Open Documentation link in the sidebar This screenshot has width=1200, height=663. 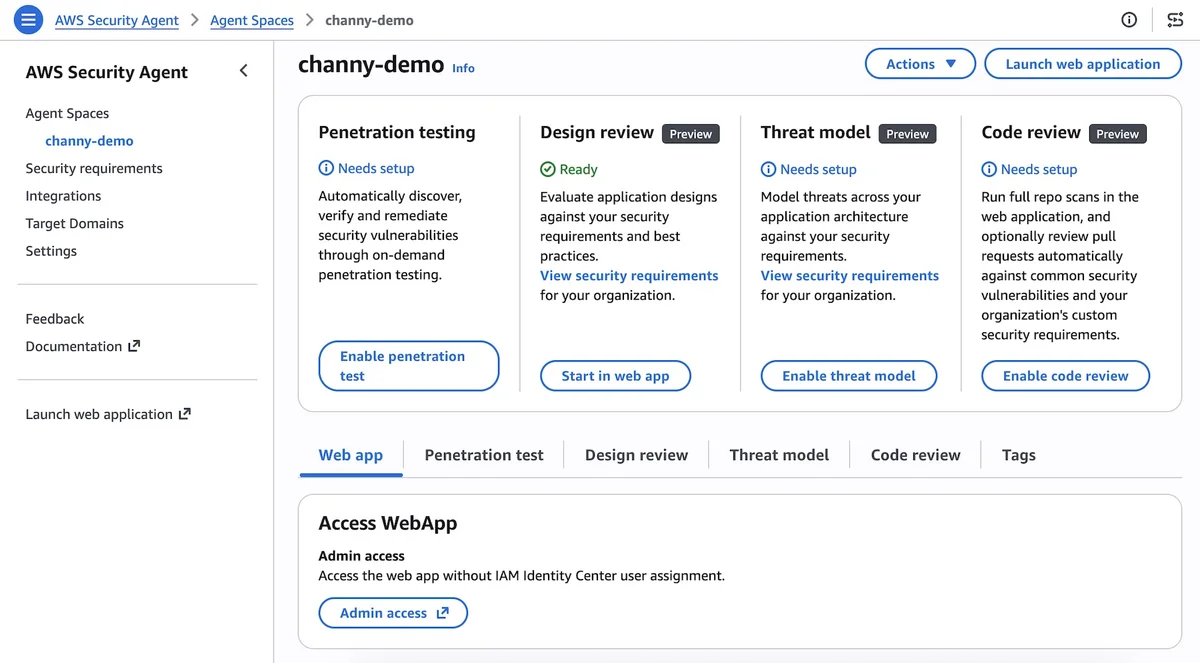(83, 346)
